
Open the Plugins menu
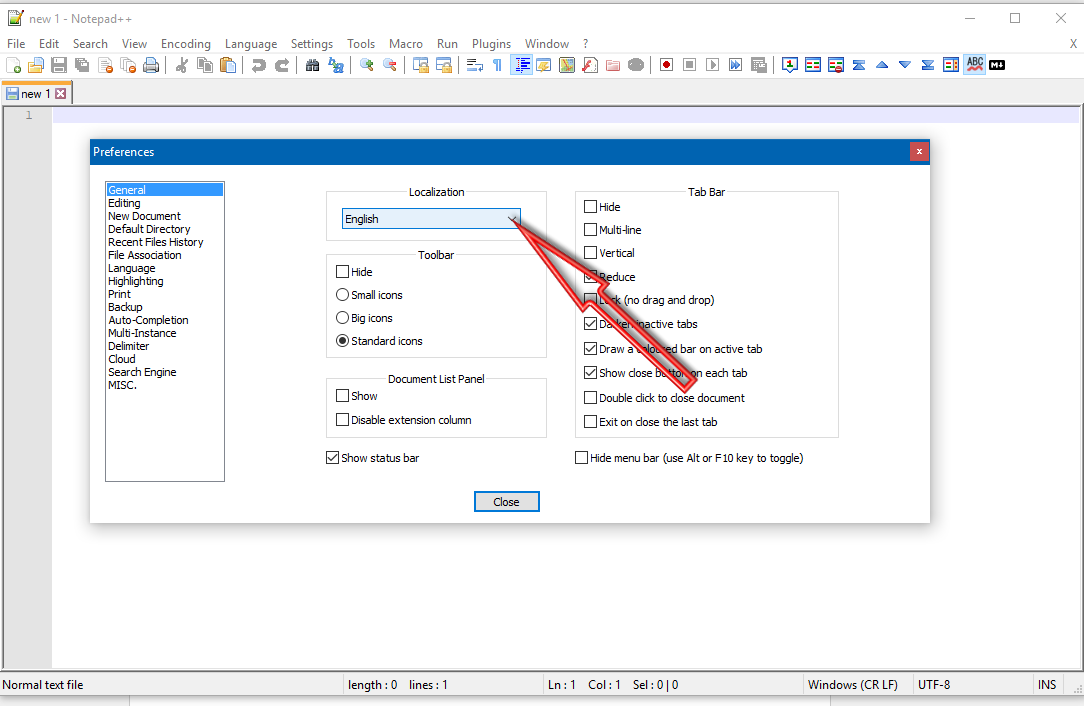492,44
